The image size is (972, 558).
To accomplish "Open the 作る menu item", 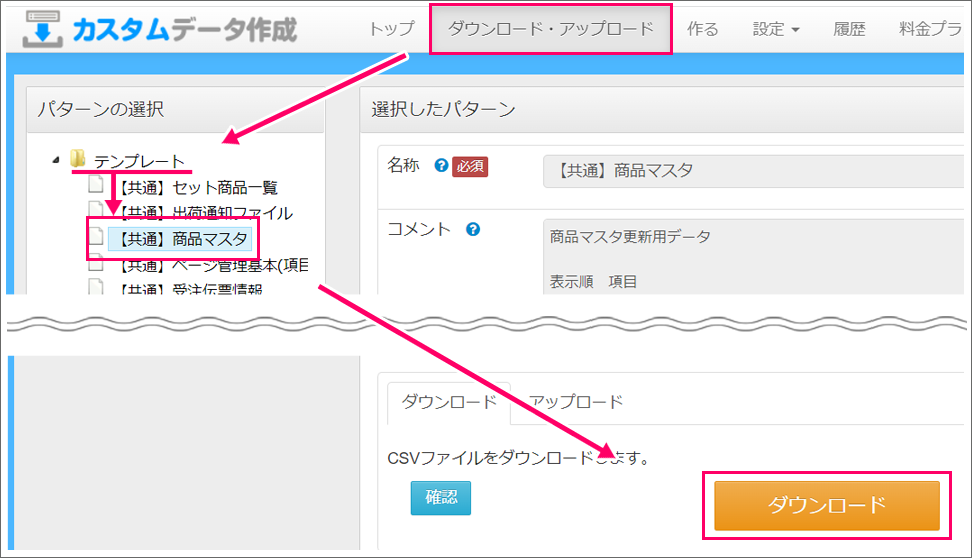I will 702,29.
